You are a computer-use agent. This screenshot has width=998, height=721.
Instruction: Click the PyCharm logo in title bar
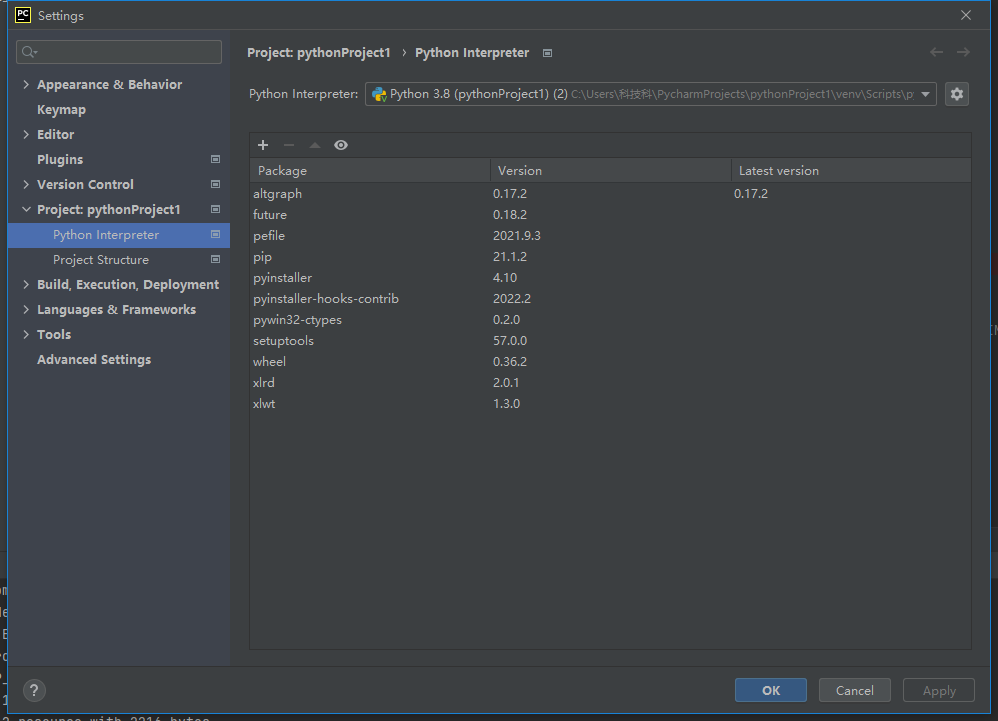23,15
